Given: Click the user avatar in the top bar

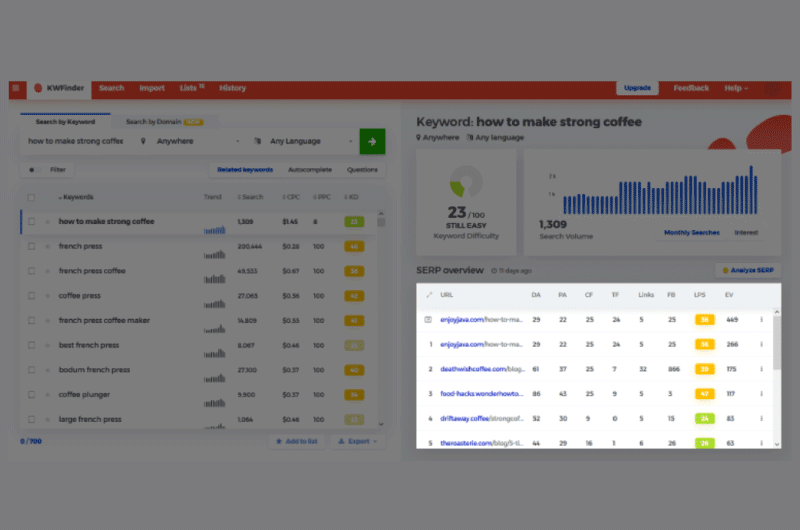Looking at the screenshot, I should coord(772,89).
